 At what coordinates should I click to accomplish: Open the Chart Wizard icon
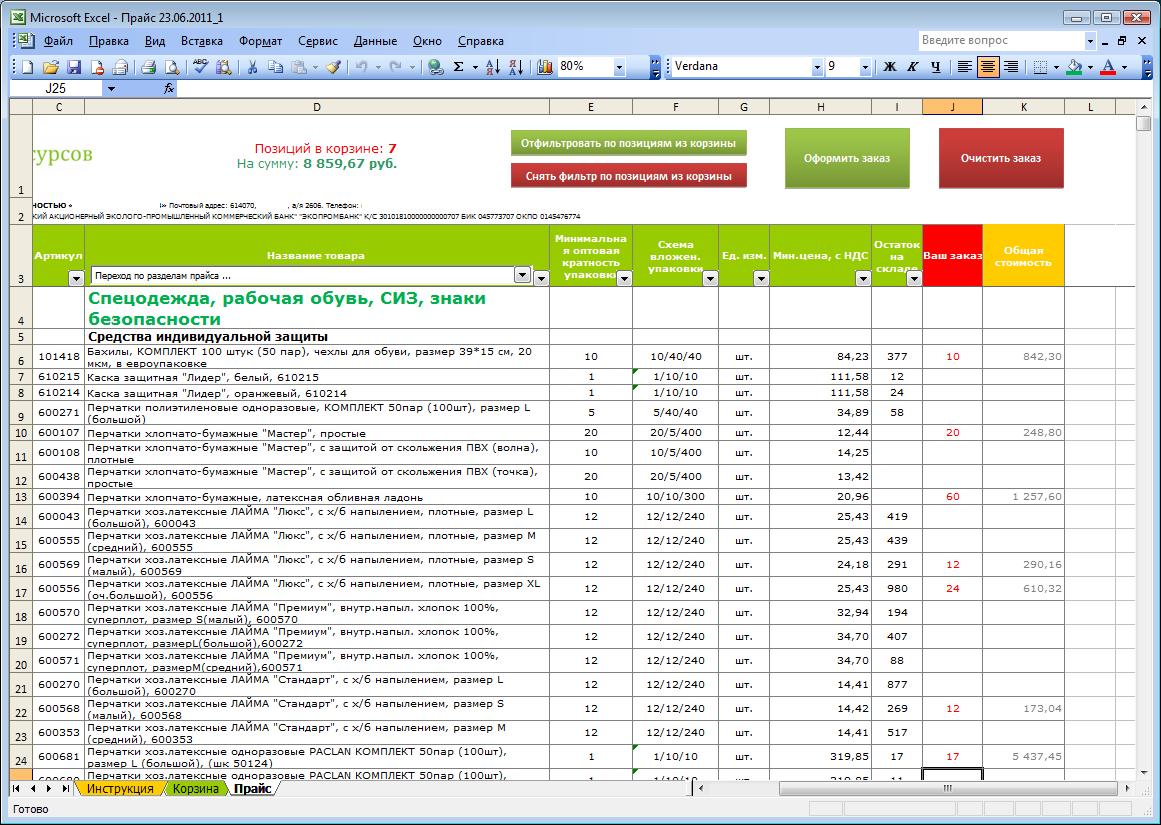545,67
